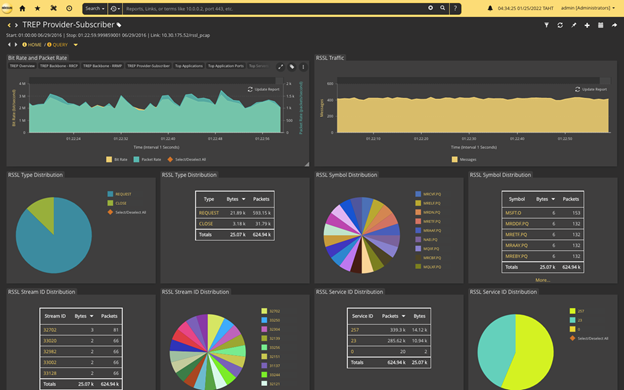This screenshot has height=390, width=624.
Task: Sort Stream ID table by Bytes
Action: coord(84,316)
